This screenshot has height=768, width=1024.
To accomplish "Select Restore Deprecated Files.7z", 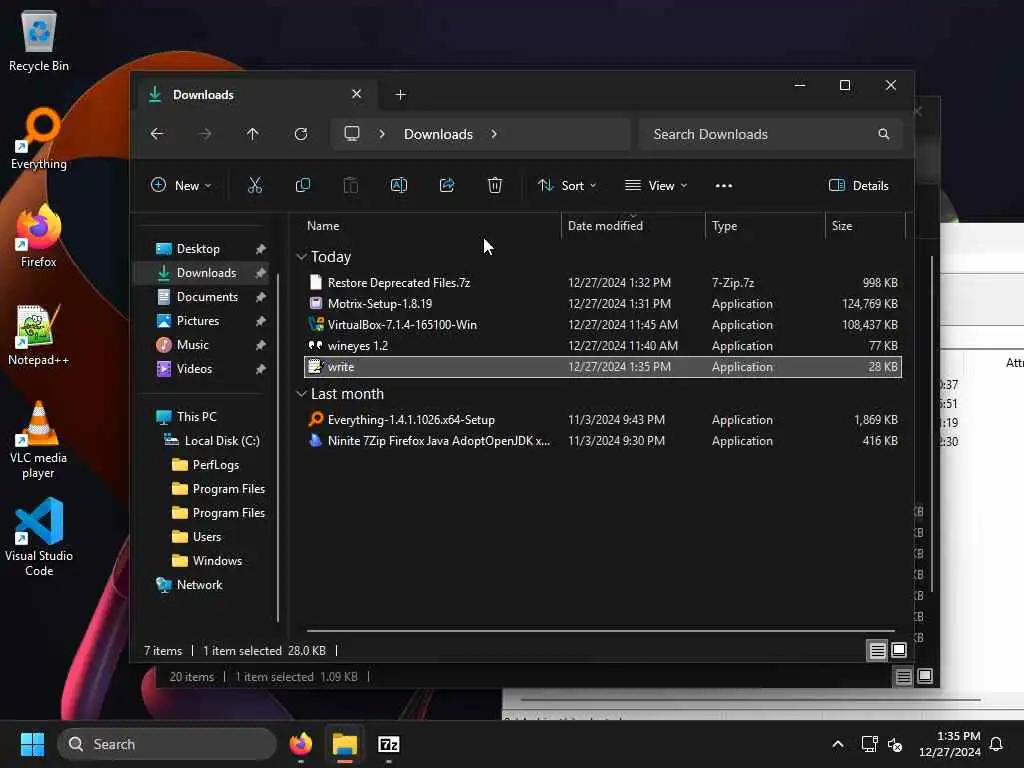I will pyautogui.click(x=603, y=283).
